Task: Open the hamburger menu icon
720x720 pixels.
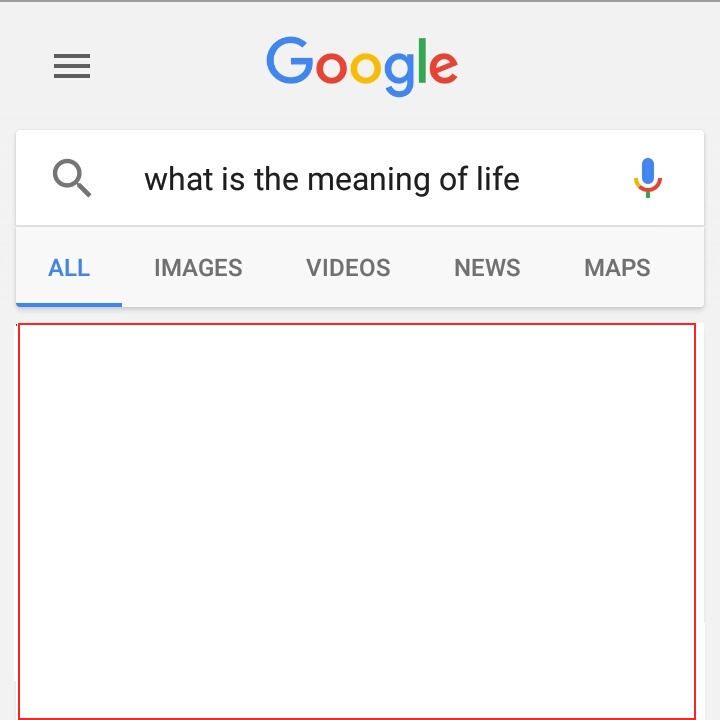Action: pyautogui.click(x=72, y=66)
